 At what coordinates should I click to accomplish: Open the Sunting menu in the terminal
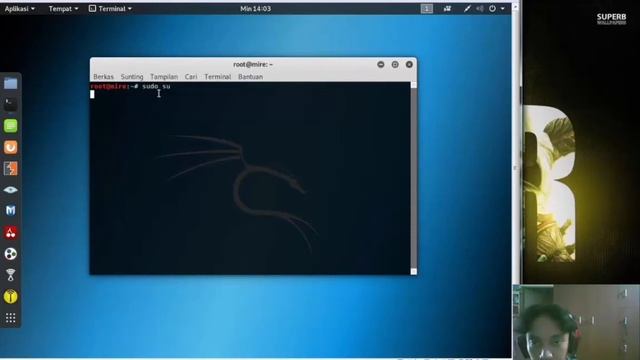(132, 77)
